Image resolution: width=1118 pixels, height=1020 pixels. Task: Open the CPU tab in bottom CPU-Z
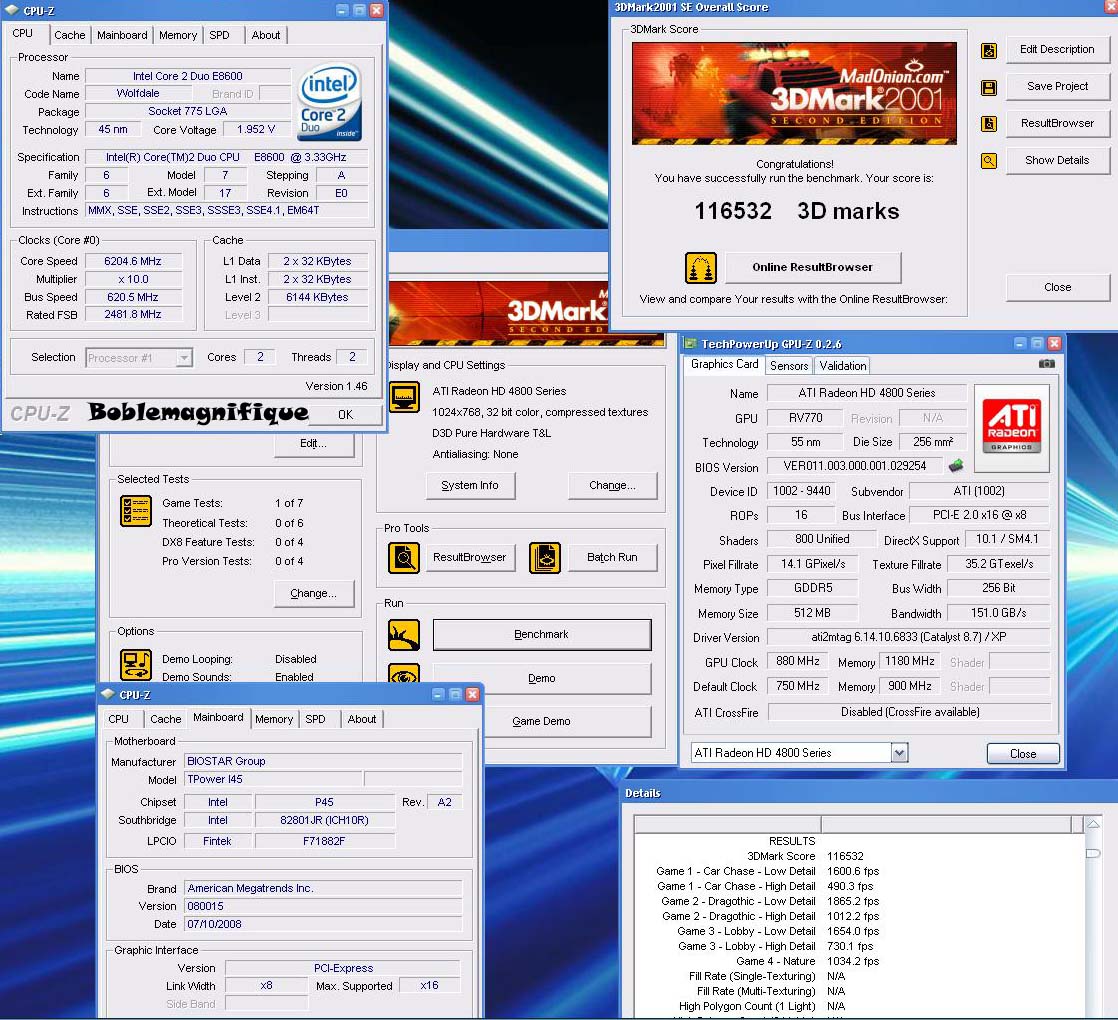[118, 719]
